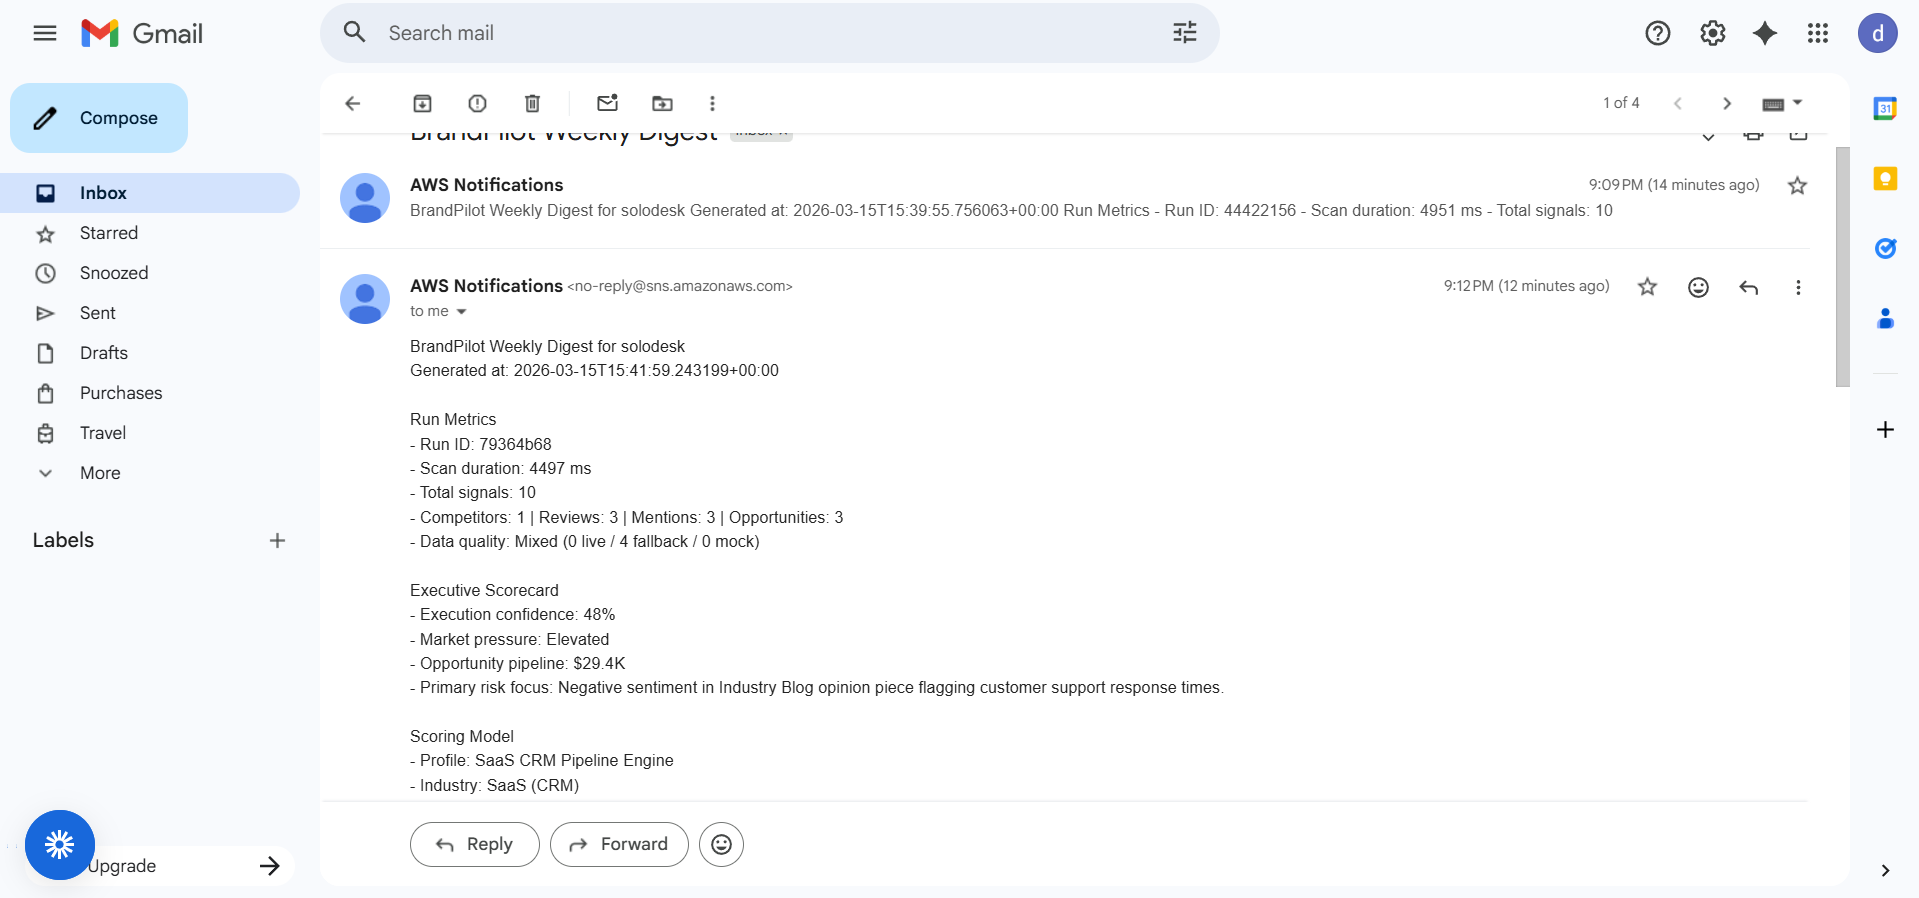Open Contacts side panel

coord(1885,318)
